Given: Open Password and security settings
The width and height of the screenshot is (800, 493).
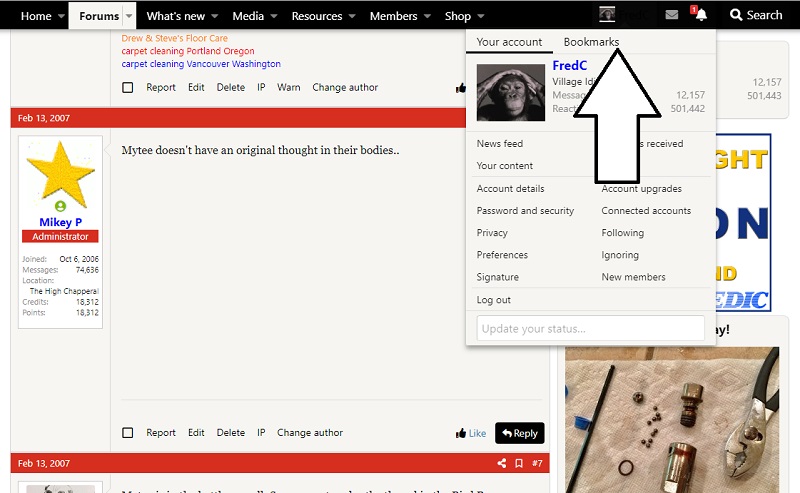Looking at the screenshot, I should point(525,211).
